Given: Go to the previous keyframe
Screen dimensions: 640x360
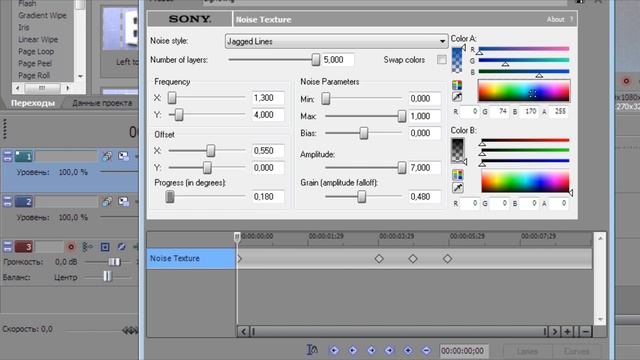Looking at the screenshot, I should coord(353,350).
